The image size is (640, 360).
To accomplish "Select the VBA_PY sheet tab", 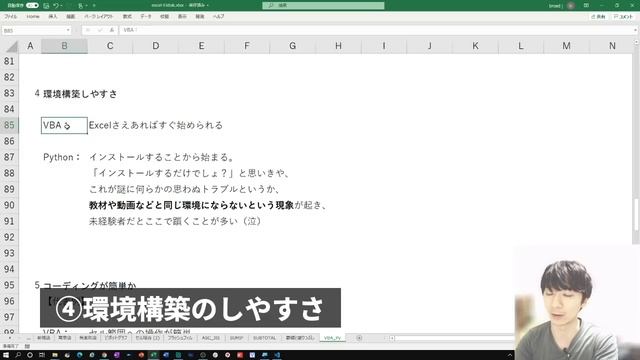I will coord(332,338).
